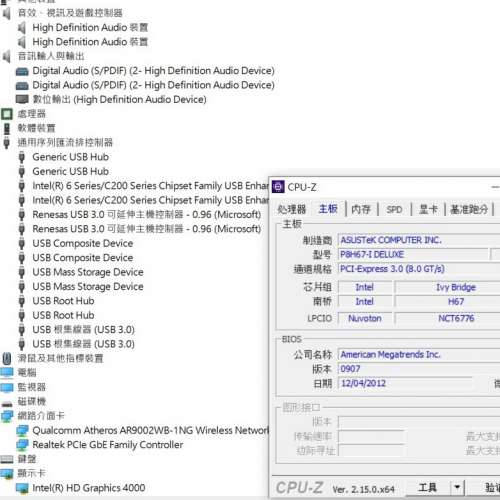500x500 pixels.
Task: Click the disk drives category icon
Action: click(7, 403)
